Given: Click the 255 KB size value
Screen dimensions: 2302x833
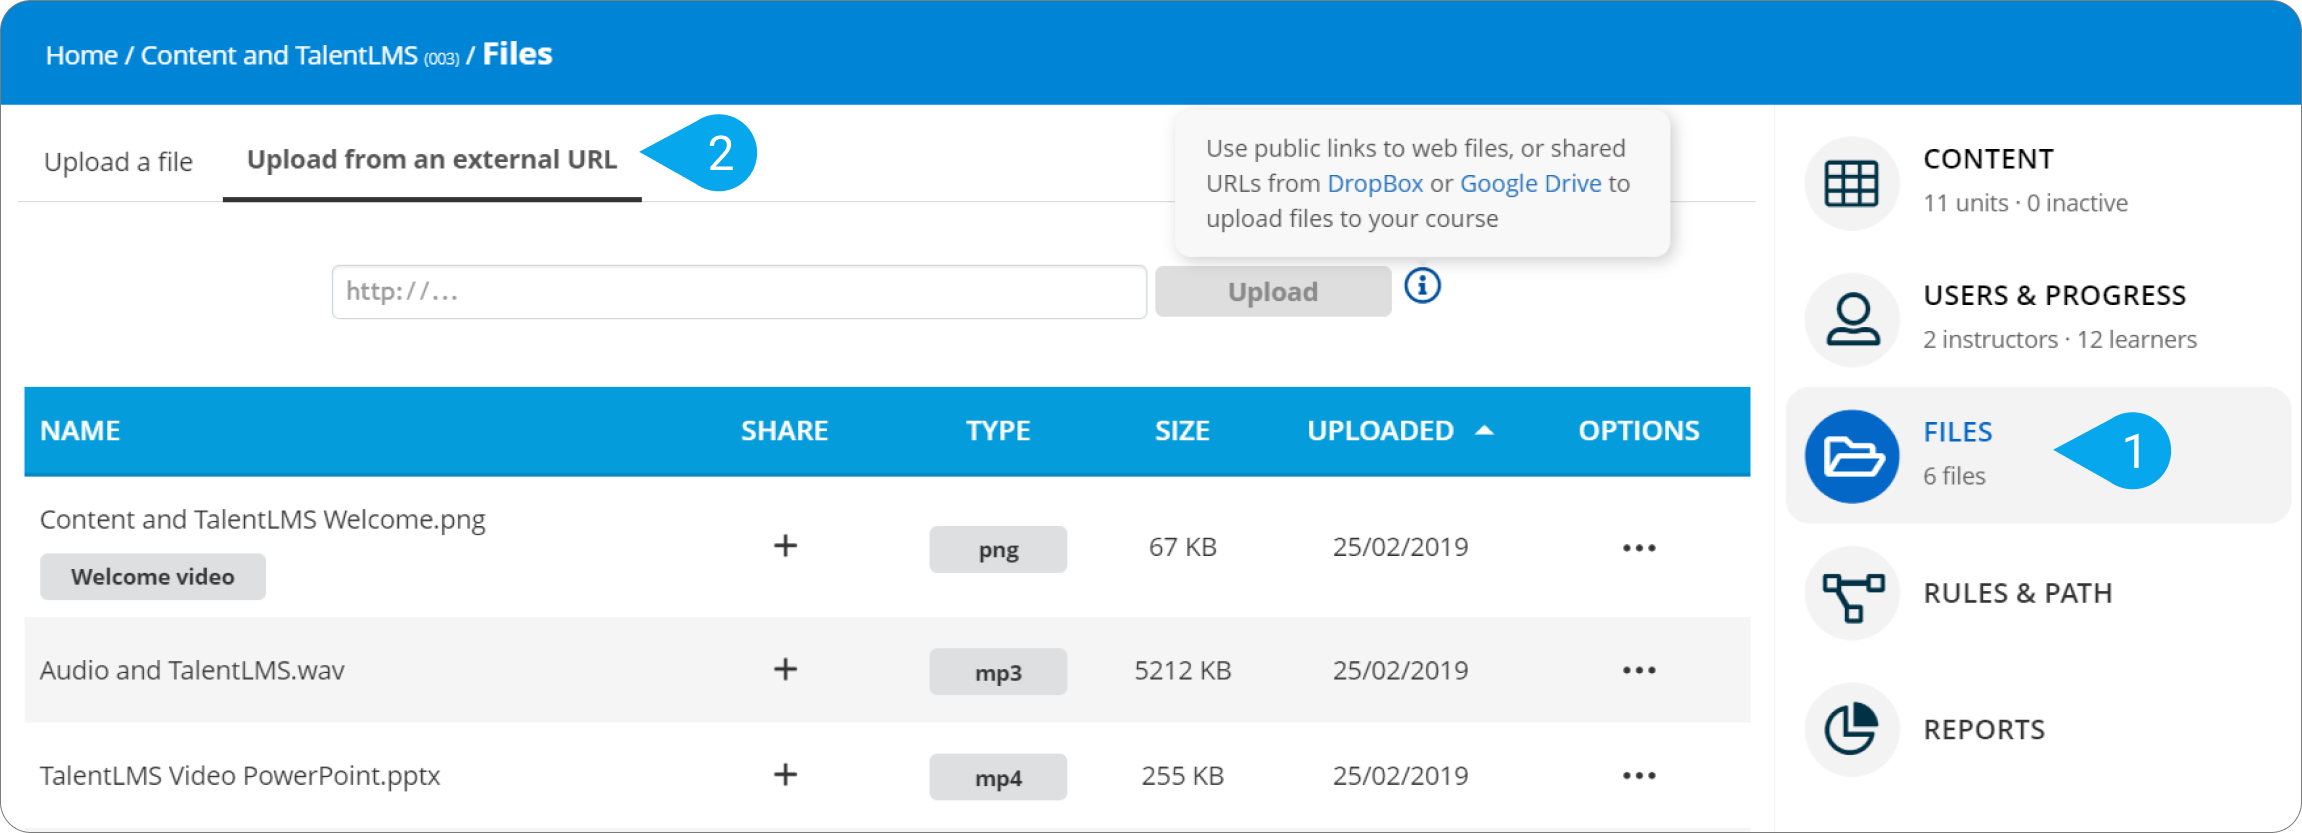Looking at the screenshot, I should (x=1182, y=776).
